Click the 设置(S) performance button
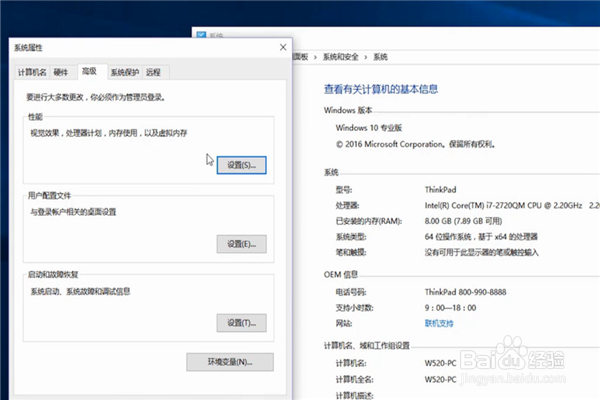The width and height of the screenshot is (600, 400). [241, 165]
